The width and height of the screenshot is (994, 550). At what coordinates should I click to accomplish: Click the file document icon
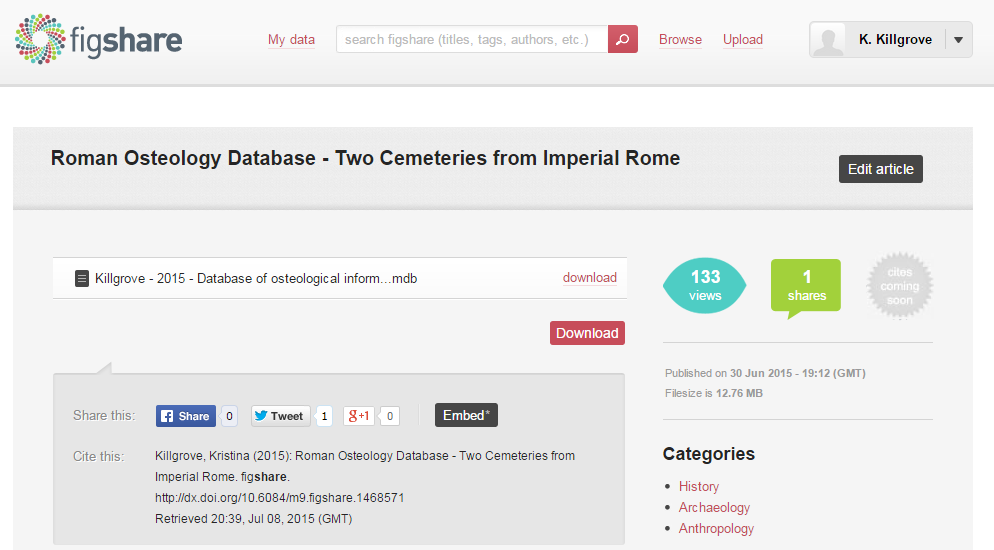coord(82,278)
